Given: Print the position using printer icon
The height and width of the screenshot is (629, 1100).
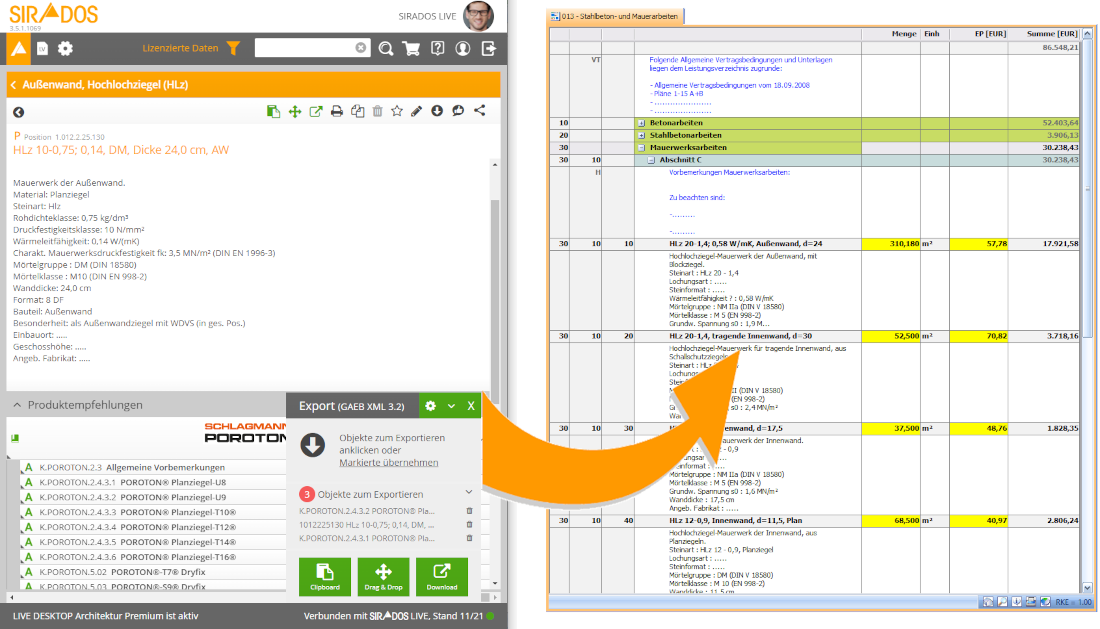Looking at the screenshot, I should pos(337,111).
